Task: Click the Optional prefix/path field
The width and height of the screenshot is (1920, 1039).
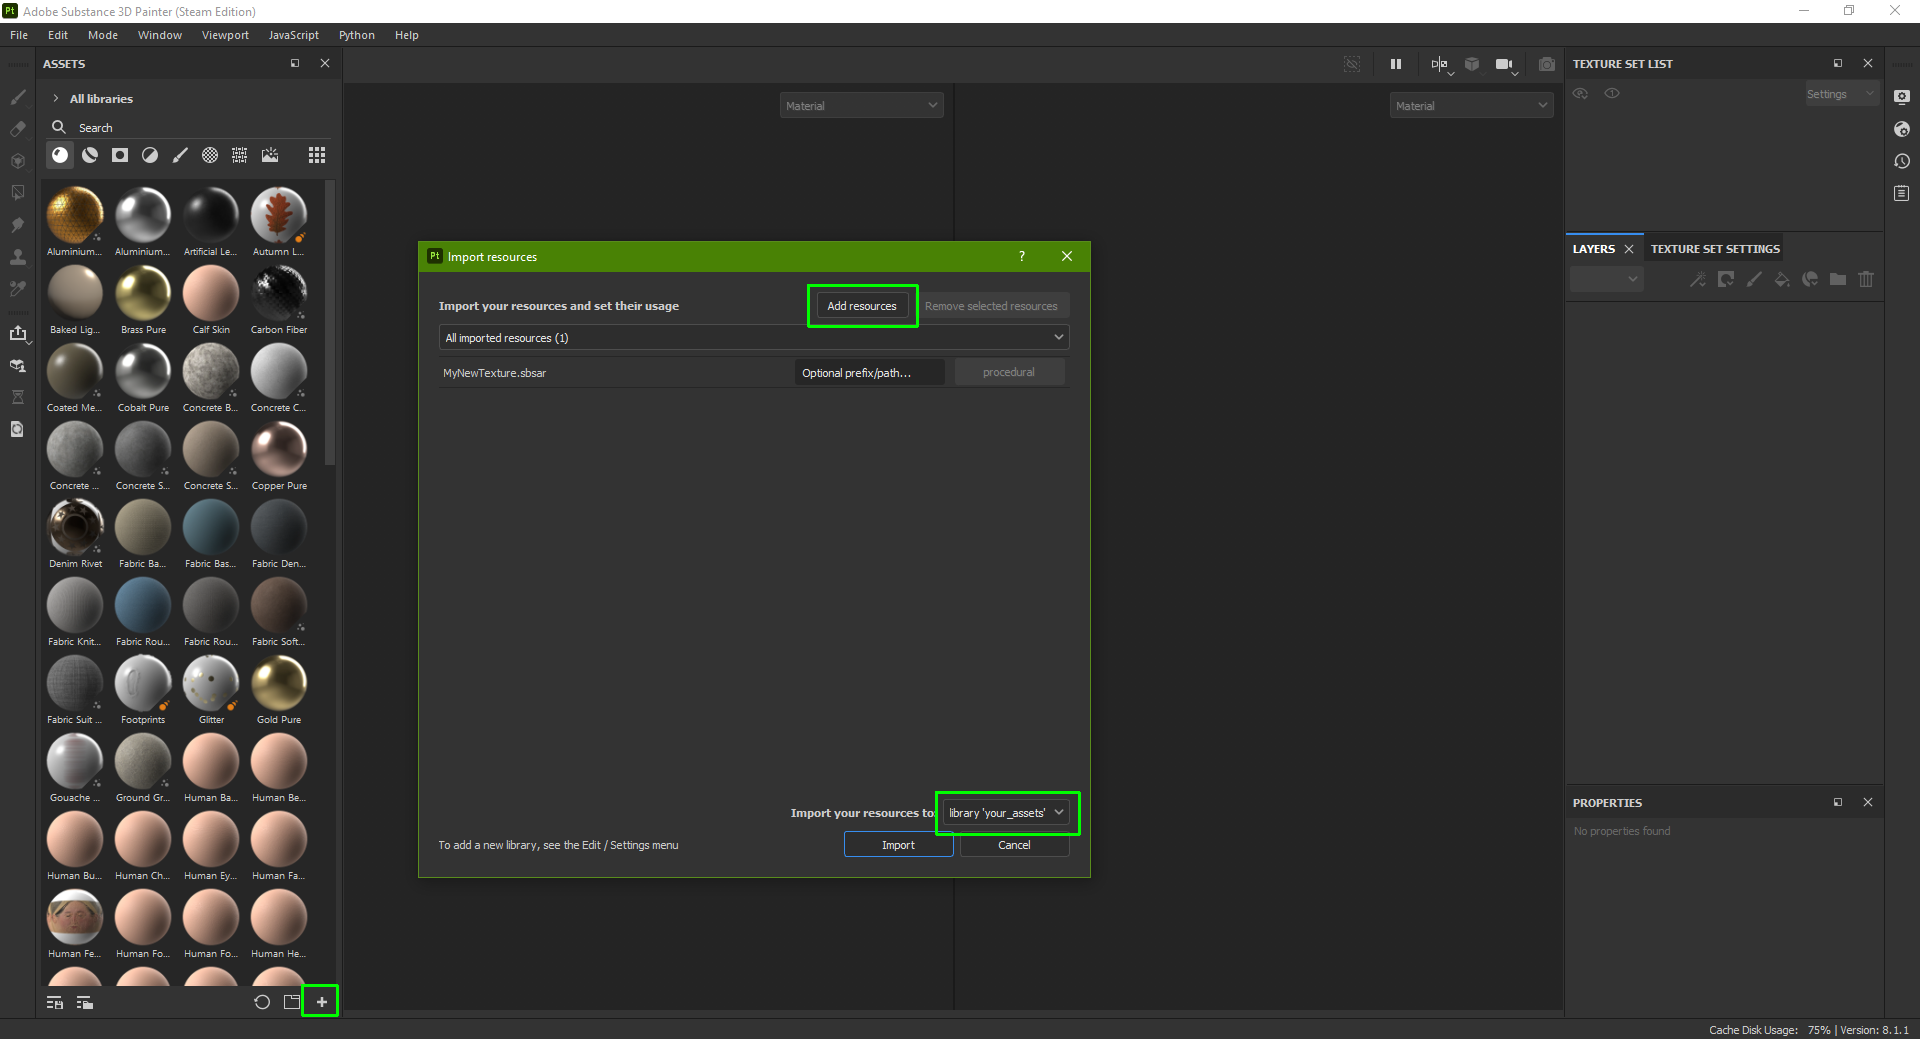Action: (x=870, y=373)
